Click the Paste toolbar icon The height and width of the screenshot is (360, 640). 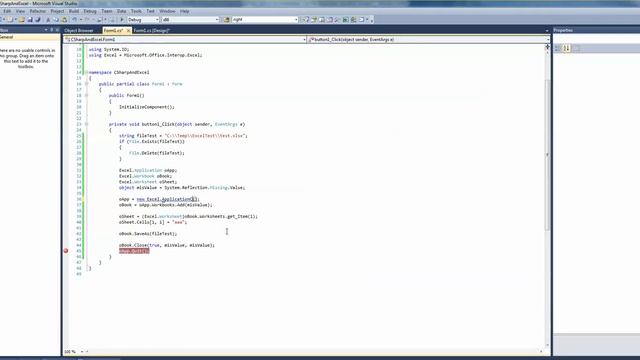[x=64, y=20]
